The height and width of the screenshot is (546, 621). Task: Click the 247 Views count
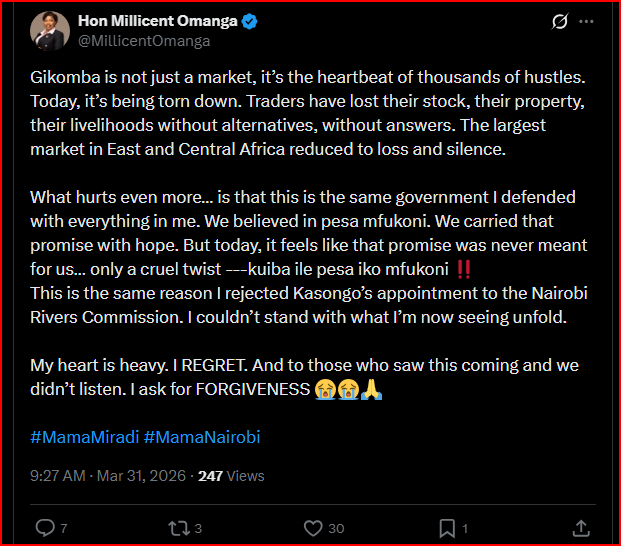click(230, 476)
